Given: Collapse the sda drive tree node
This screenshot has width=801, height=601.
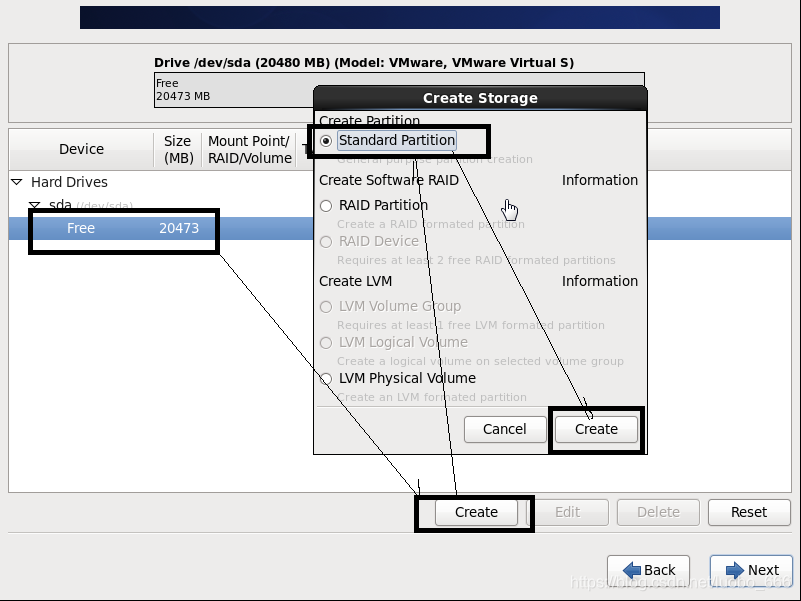Looking at the screenshot, I should [35, 205].
